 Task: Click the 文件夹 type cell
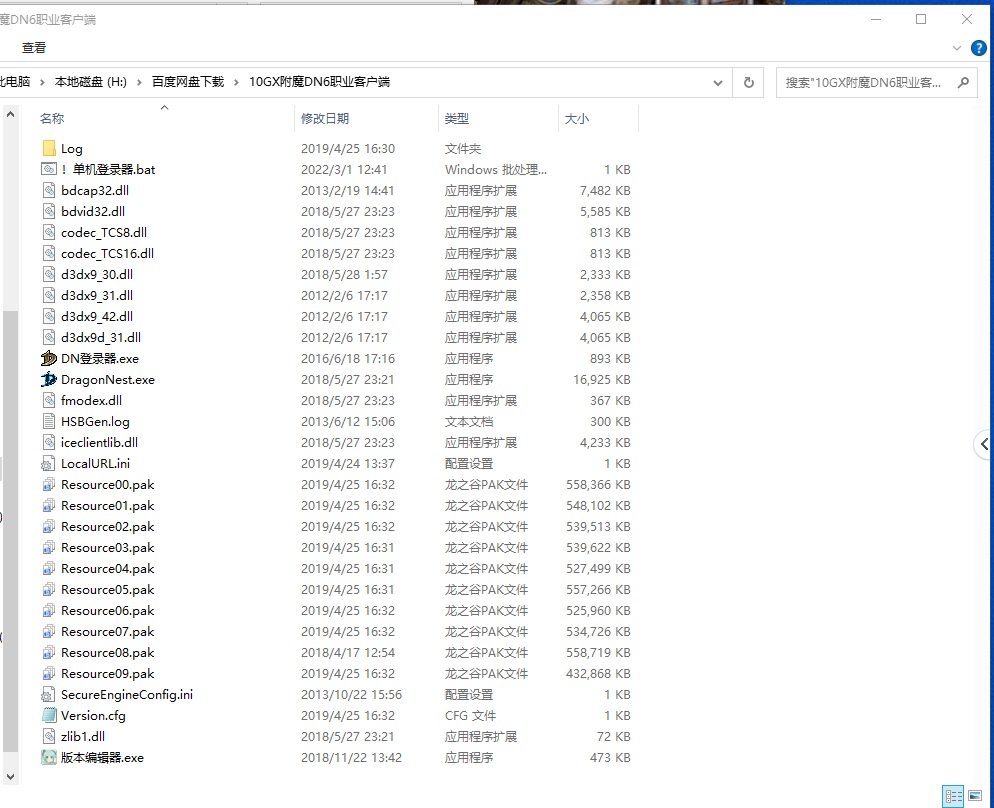pos(463,148)
